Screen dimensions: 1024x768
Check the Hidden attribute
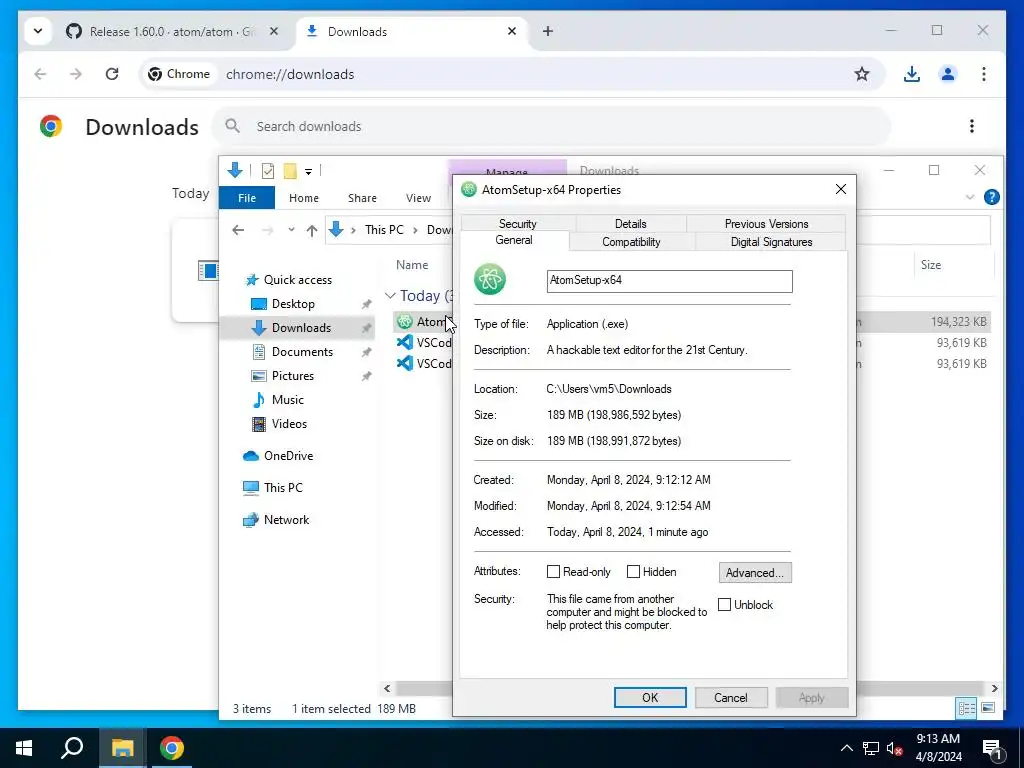633,571
